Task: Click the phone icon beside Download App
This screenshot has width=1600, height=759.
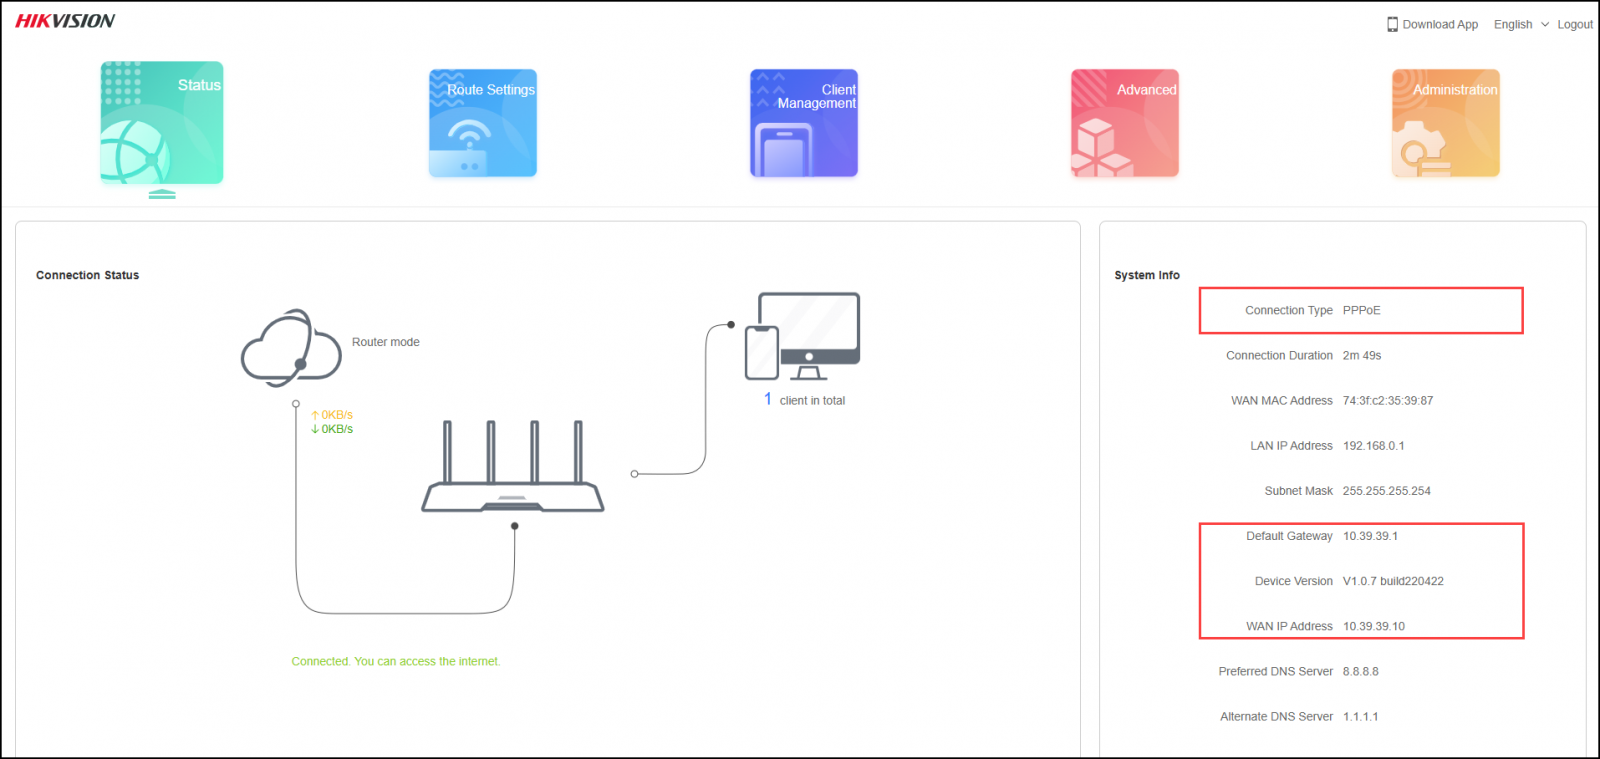Action: (1392, 24)
